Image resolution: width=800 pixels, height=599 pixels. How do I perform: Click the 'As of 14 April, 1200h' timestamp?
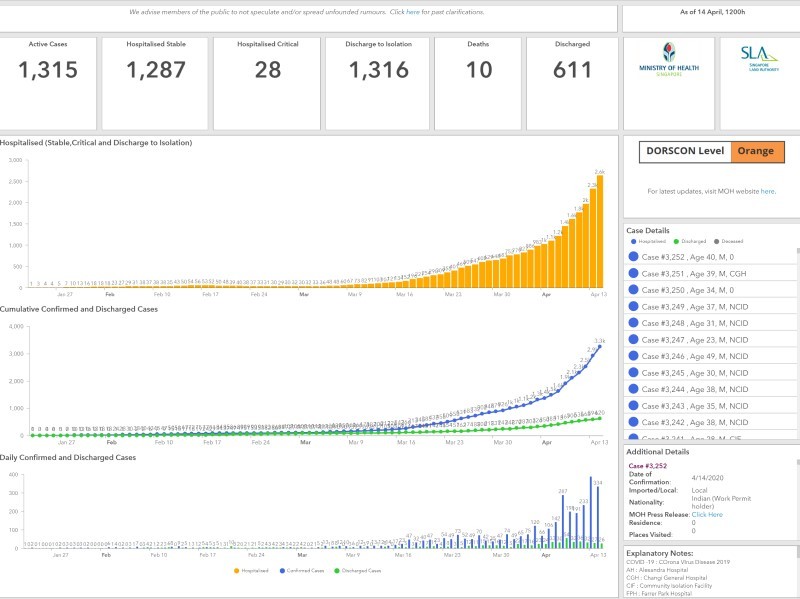[712, 12]
